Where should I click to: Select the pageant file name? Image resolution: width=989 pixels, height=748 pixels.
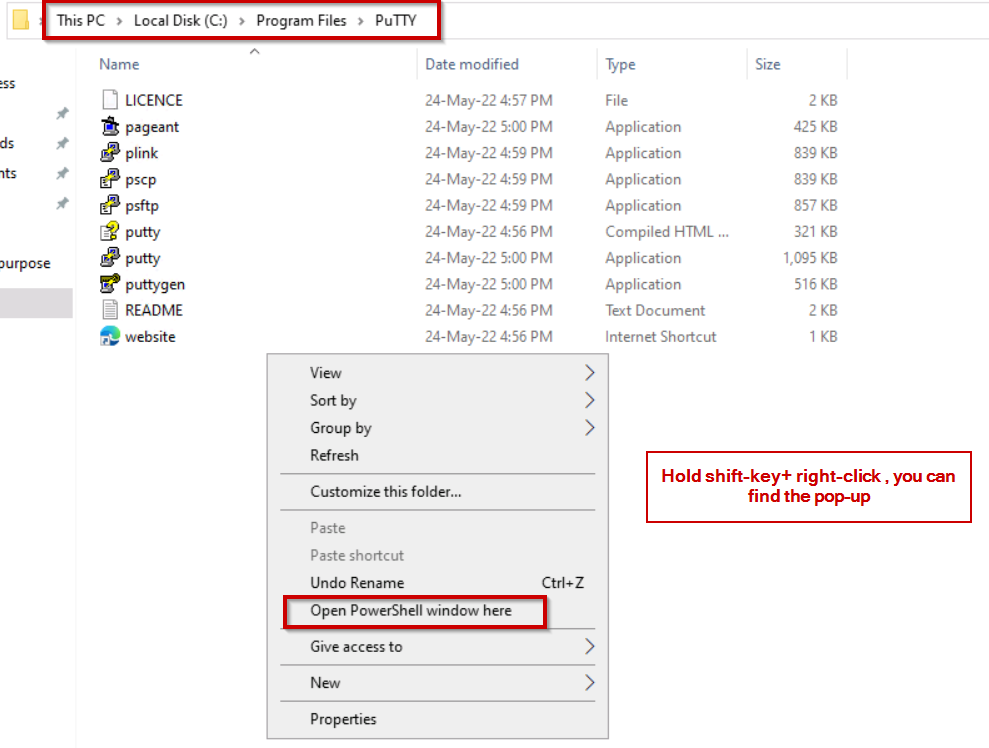tap(152, 127)
